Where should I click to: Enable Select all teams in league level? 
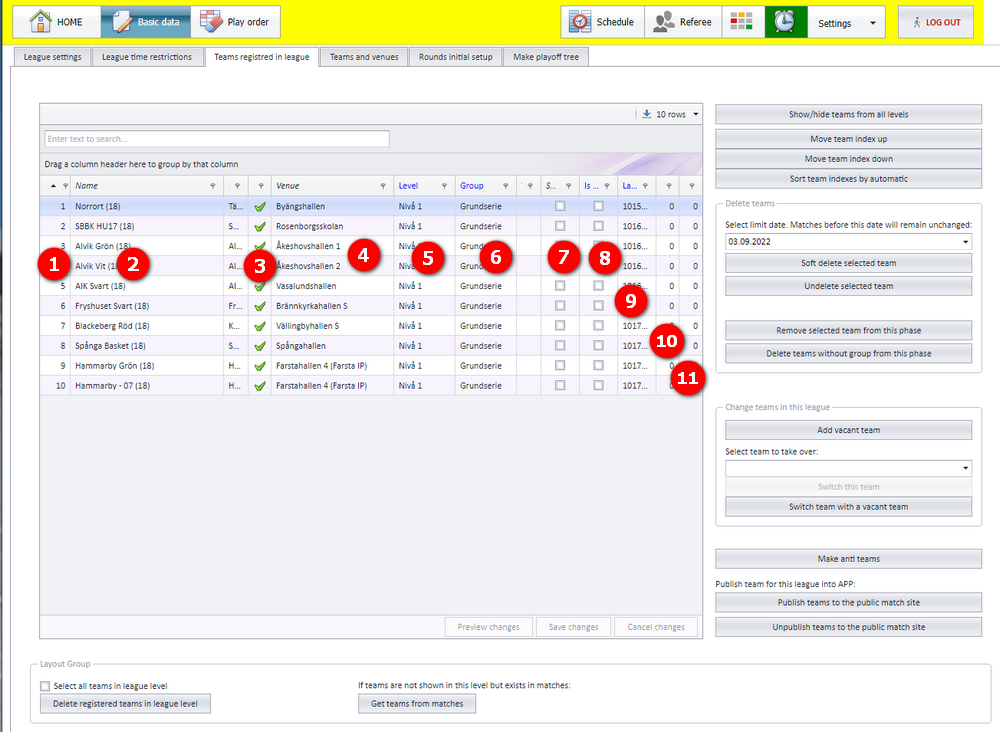pyautogui.click(x=45, y=686)
